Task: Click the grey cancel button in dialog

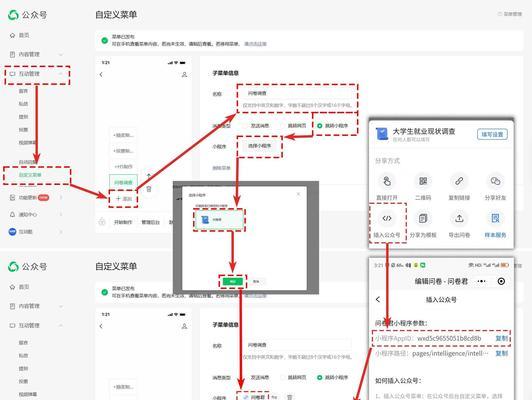Action: [x=256, y=282]
